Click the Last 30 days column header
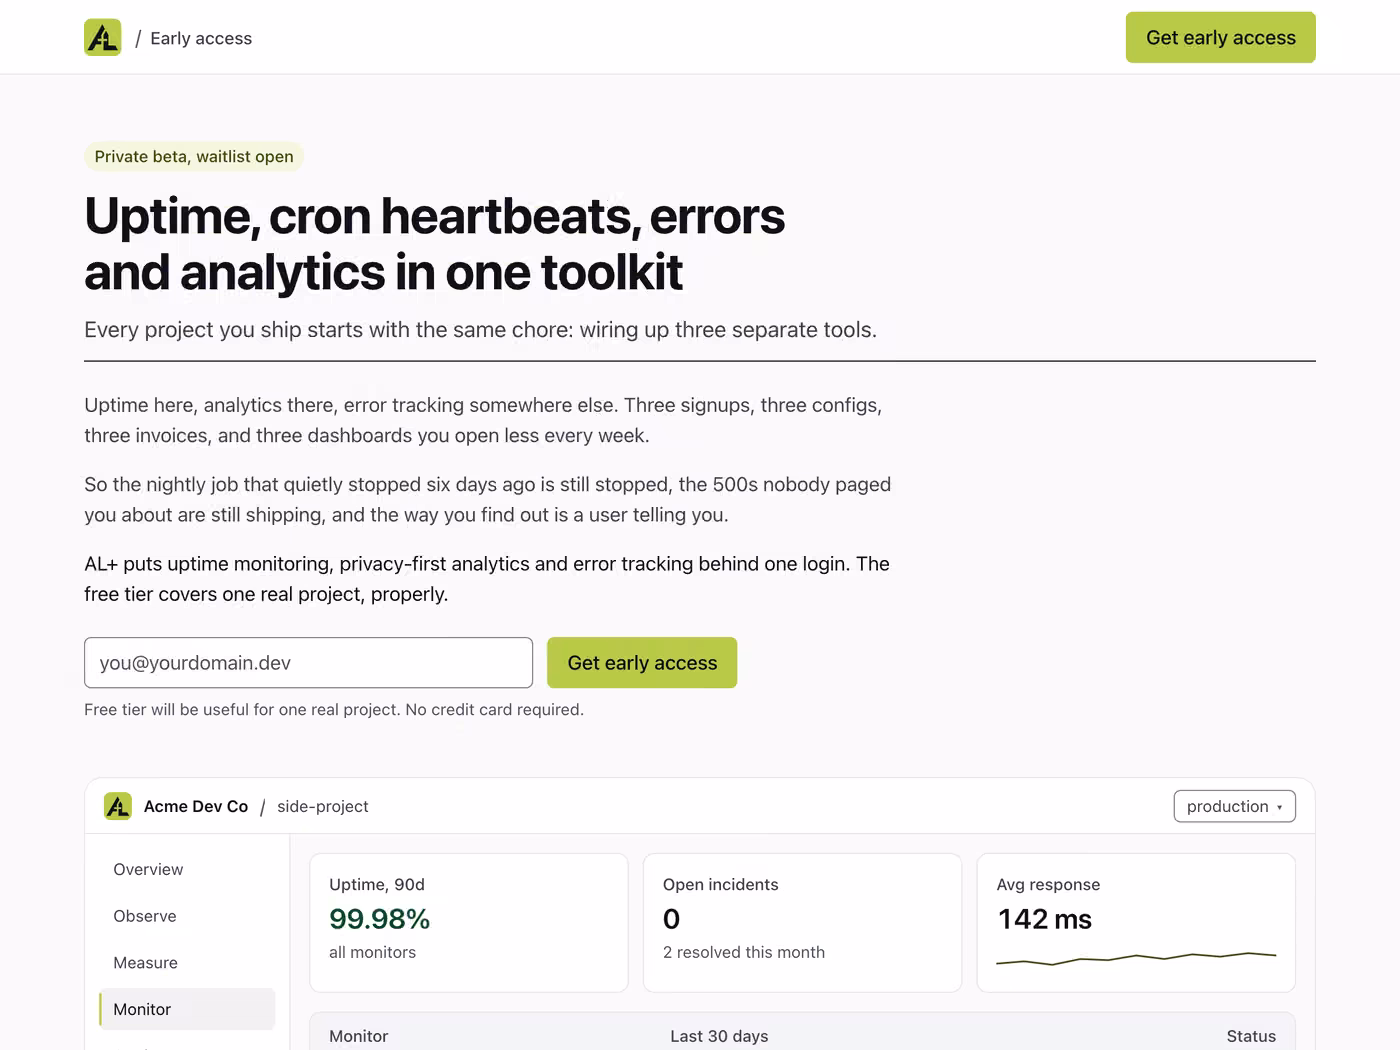1400x1050 pixels. pyautogui.click(x=719, y=1036)
